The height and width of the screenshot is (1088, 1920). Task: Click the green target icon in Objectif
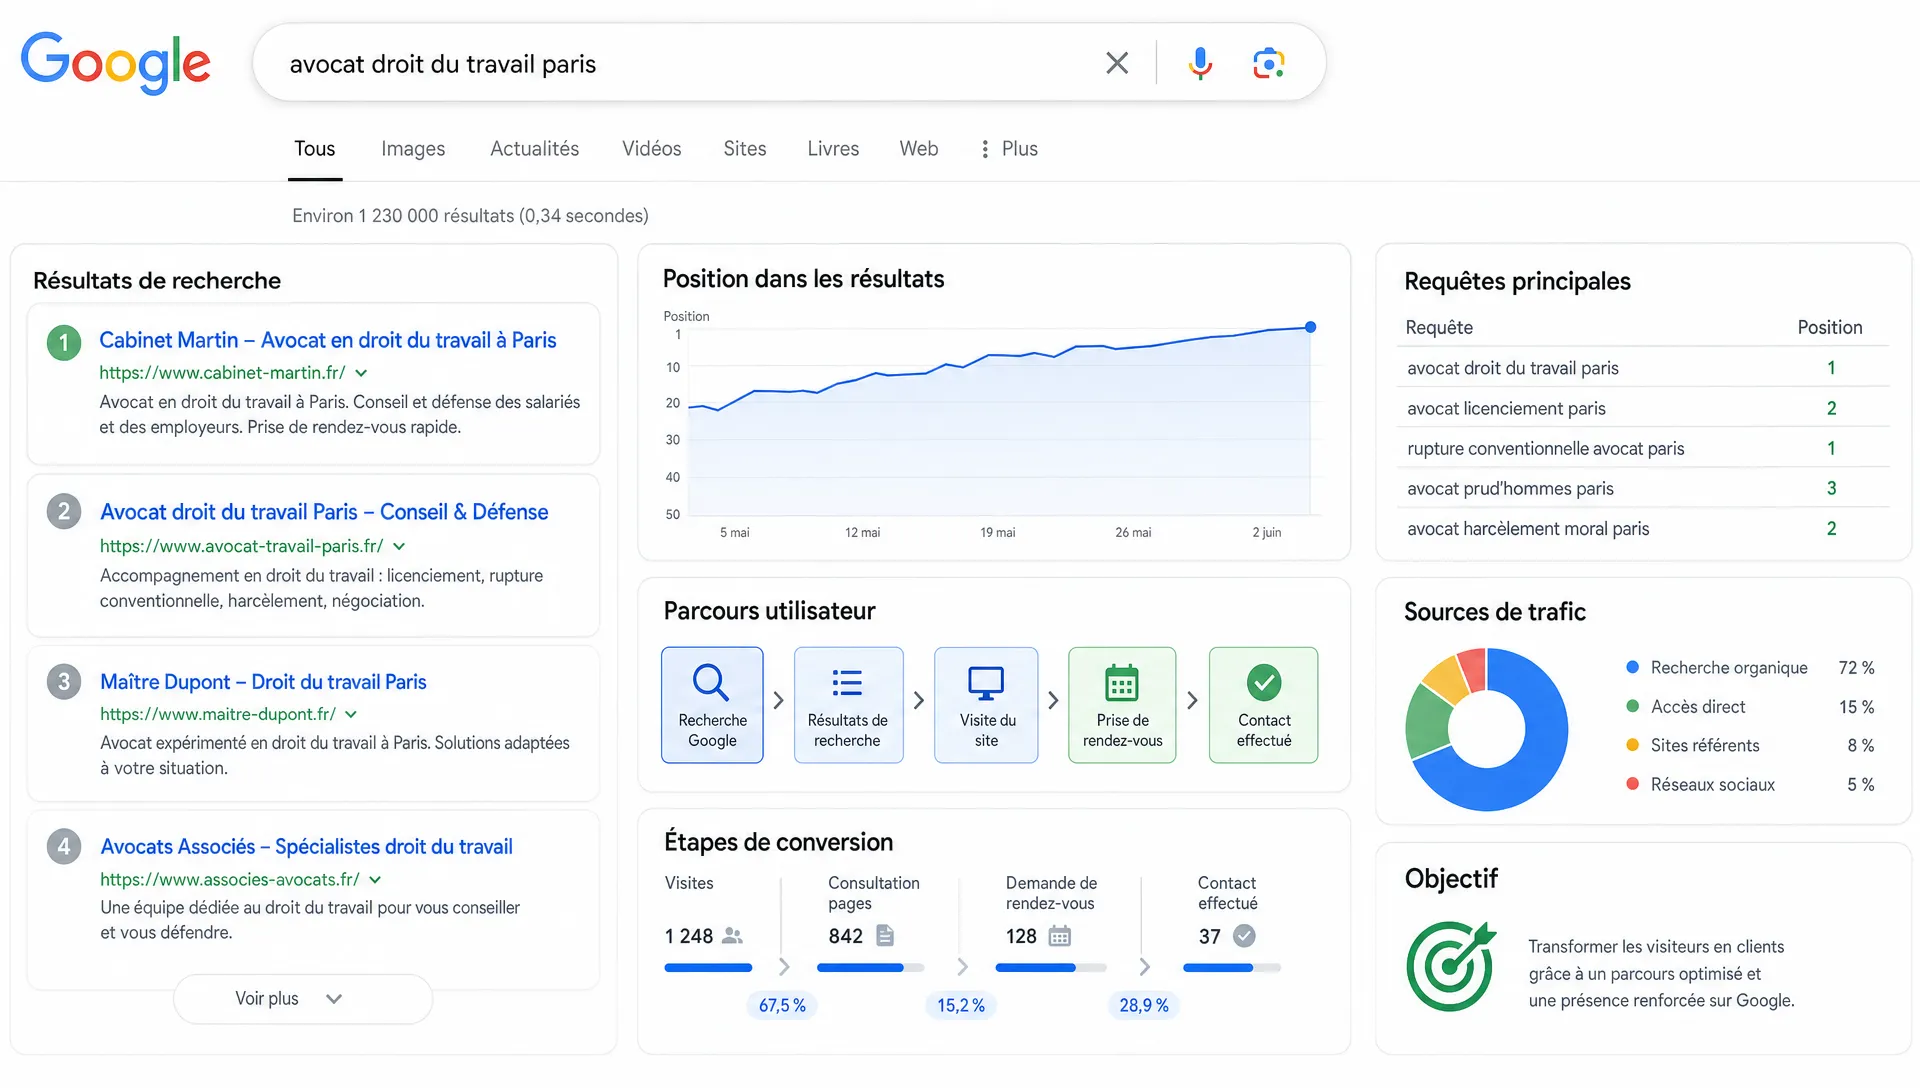point(1451,966)
